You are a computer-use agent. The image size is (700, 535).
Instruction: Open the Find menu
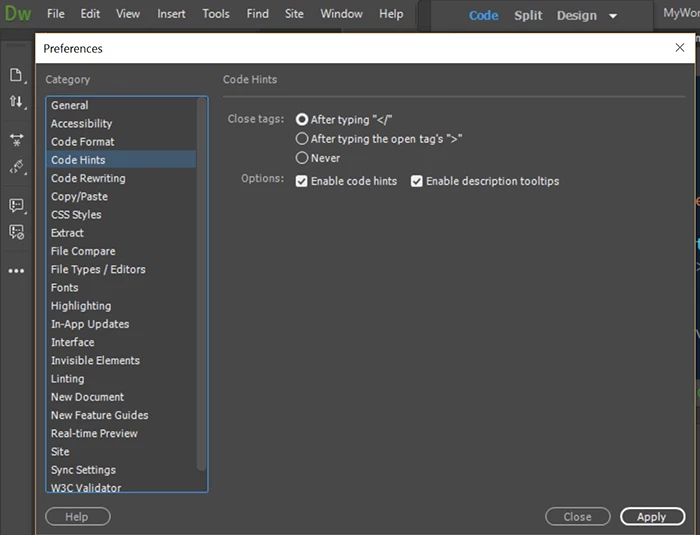pos(258,14)
